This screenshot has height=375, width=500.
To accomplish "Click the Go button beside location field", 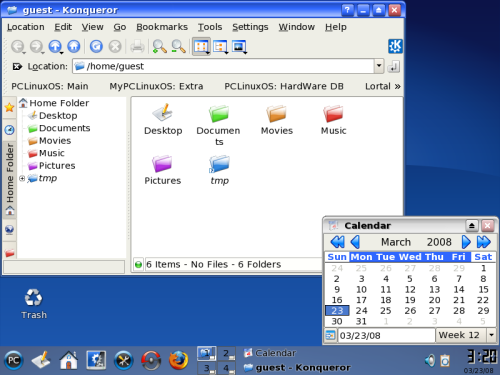I will pyautogui.click(x=394, y=66).
